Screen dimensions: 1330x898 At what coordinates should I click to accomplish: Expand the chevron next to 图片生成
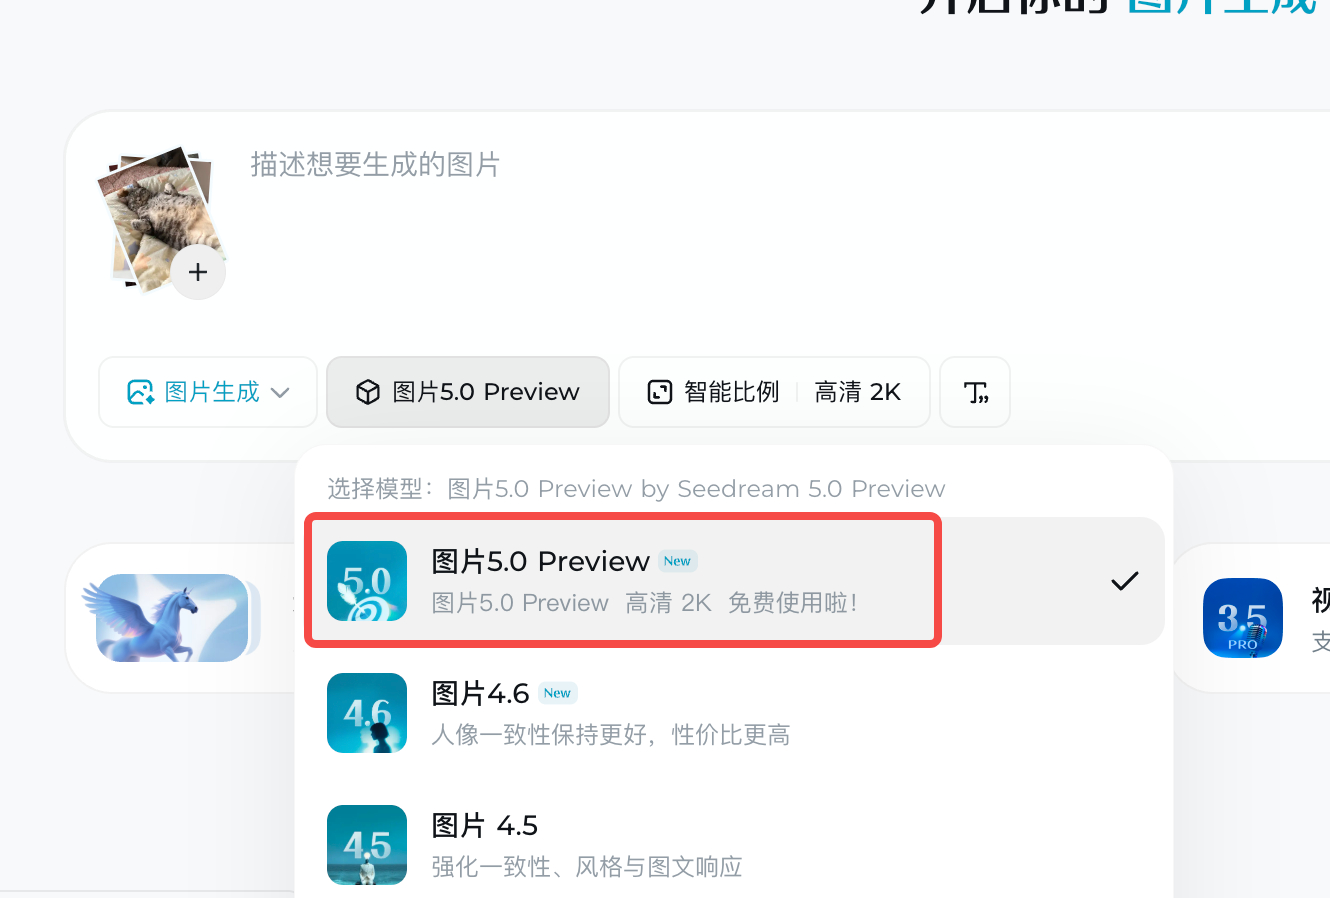pyautogui.click(x=281, y=392)
